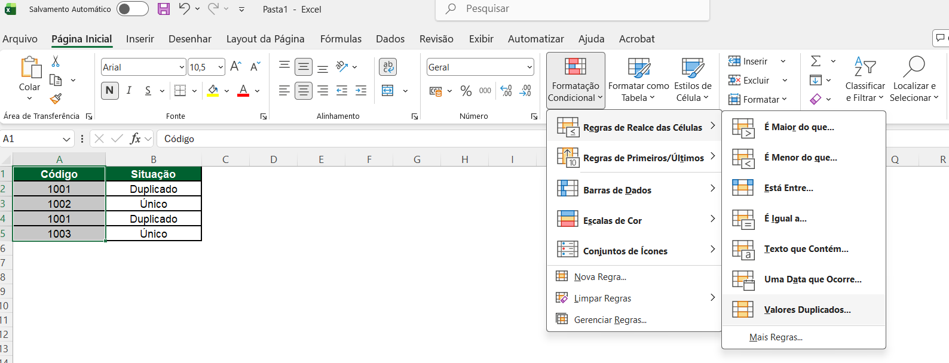The width and height of the screenshot is (949, 363).
Task: Switch to the Layout da Página tab
Action: pos(265,39)
